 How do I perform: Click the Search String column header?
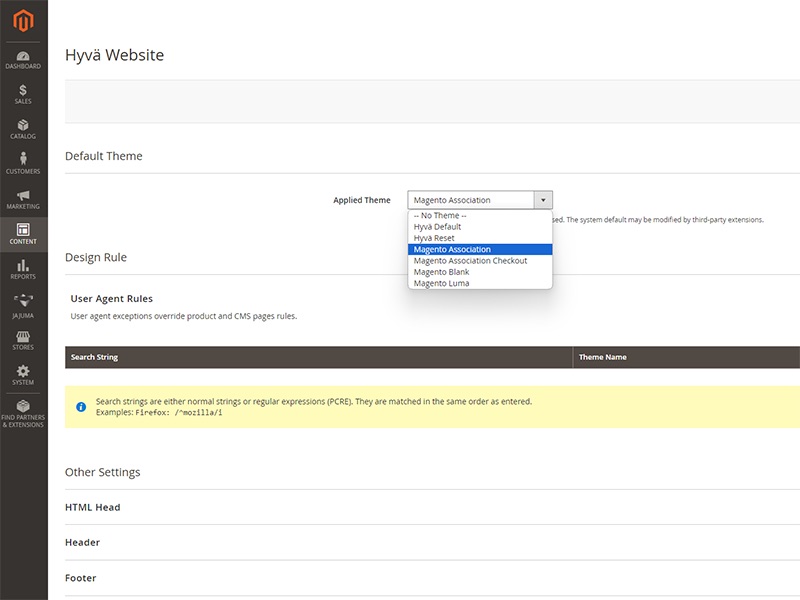(95, 357)
